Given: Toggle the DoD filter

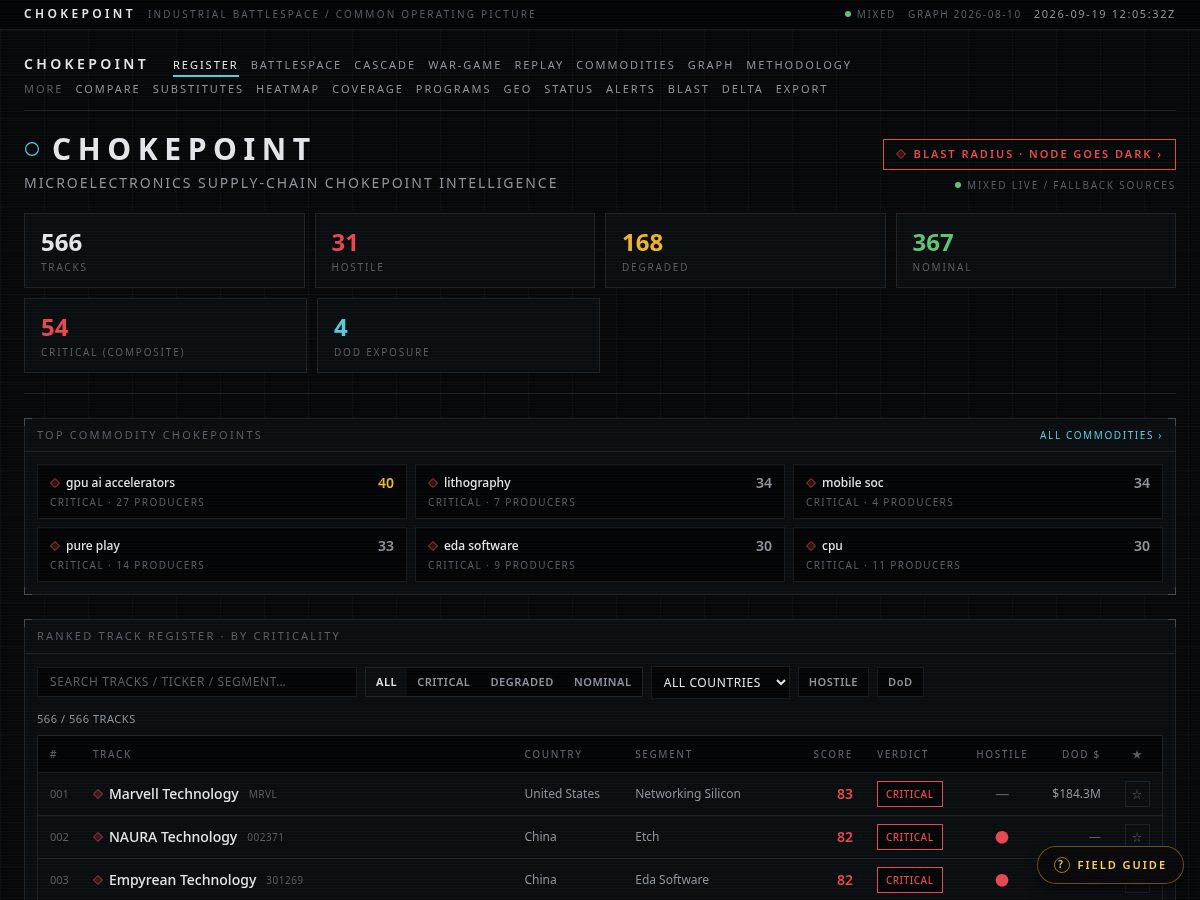Looking at the screenshot, I should [x=900, y=682].
